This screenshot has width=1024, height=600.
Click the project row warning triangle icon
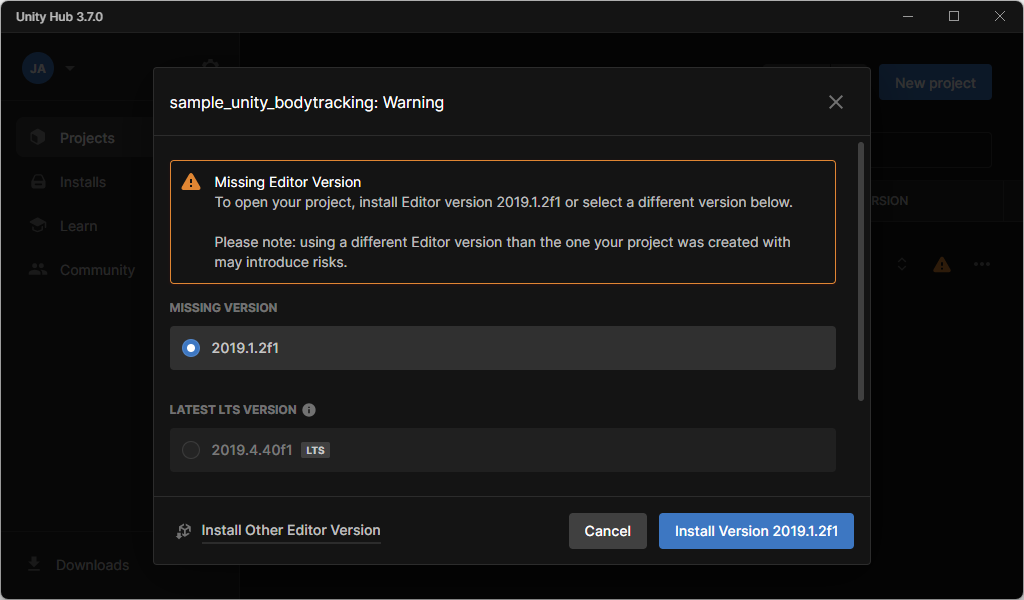(942, 264)
